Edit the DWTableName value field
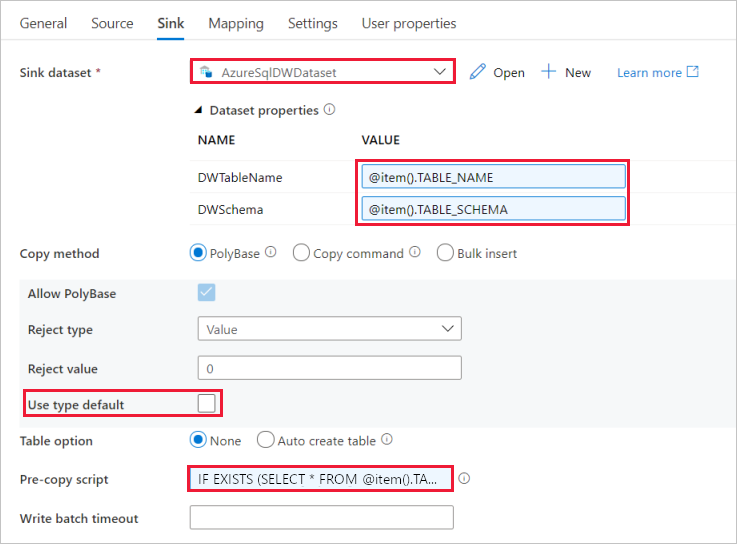Screen dimensions: 737x544 point(493,177)
